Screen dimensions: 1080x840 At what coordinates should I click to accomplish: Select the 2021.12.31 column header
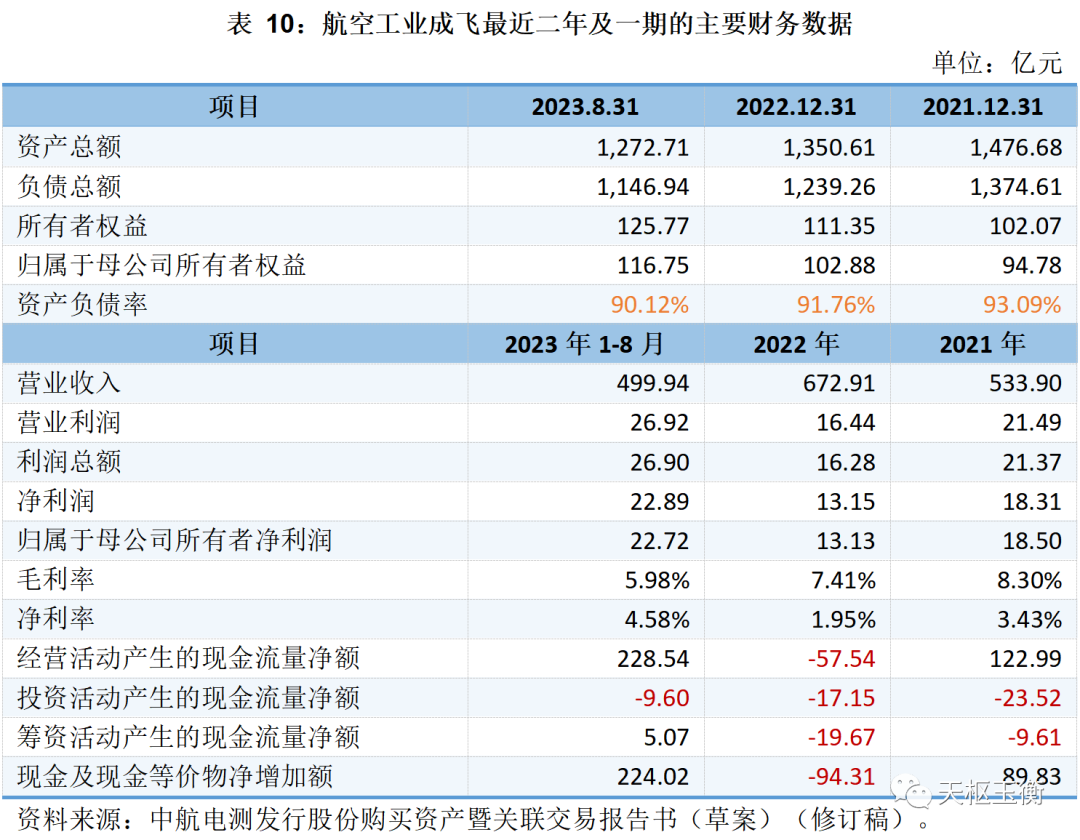(982, 107)
